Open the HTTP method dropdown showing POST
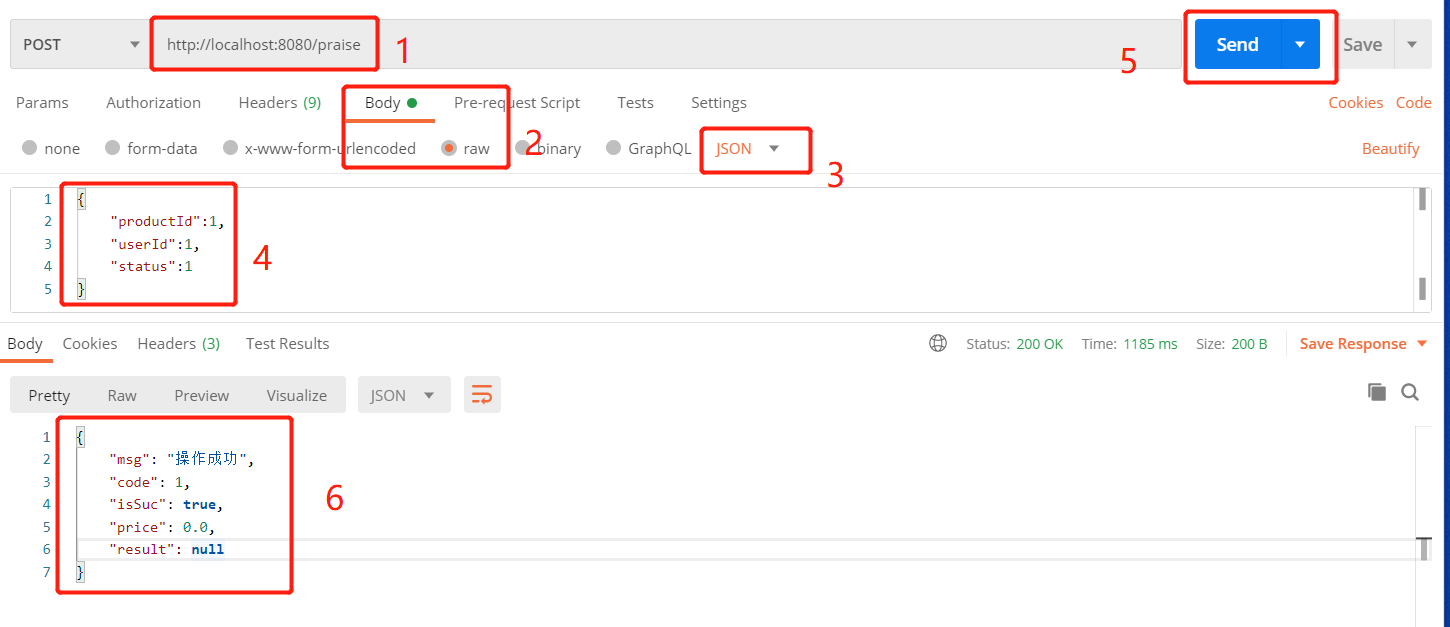The width and height of the screenshot is (1450, 627). click(80, 45)
